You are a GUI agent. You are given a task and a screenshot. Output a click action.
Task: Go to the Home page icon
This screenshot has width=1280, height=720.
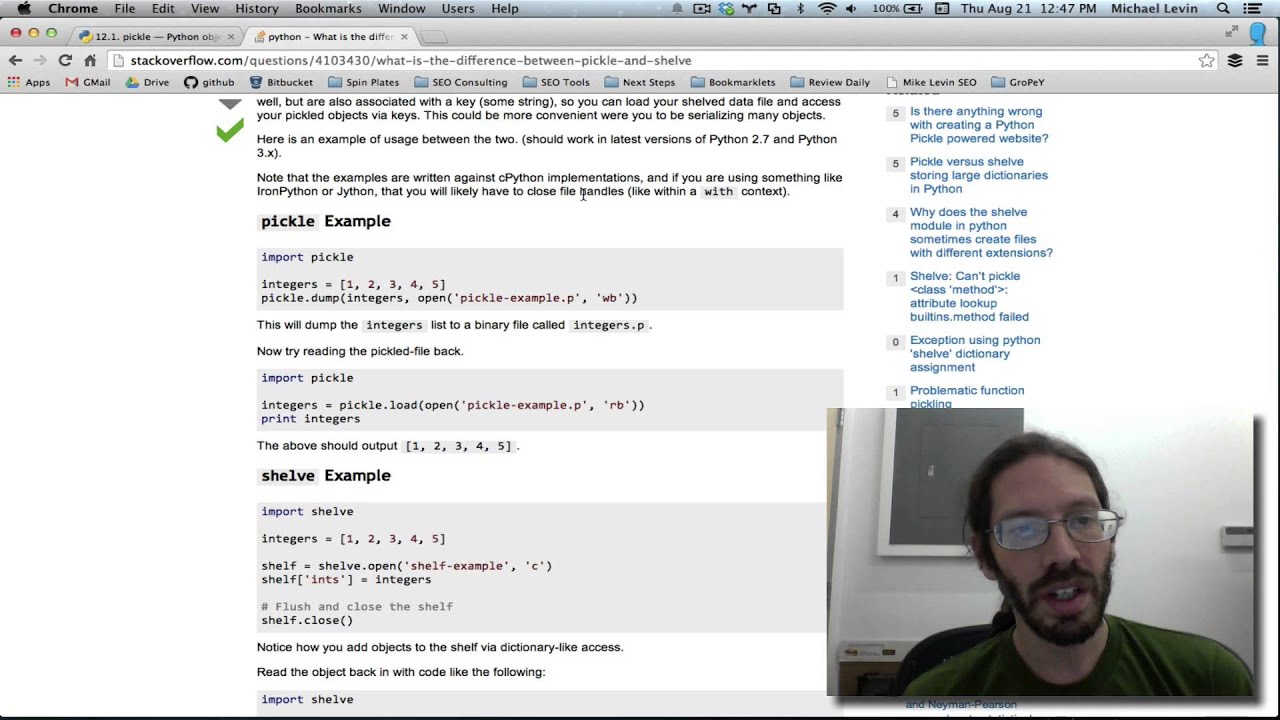coord(90,60)
